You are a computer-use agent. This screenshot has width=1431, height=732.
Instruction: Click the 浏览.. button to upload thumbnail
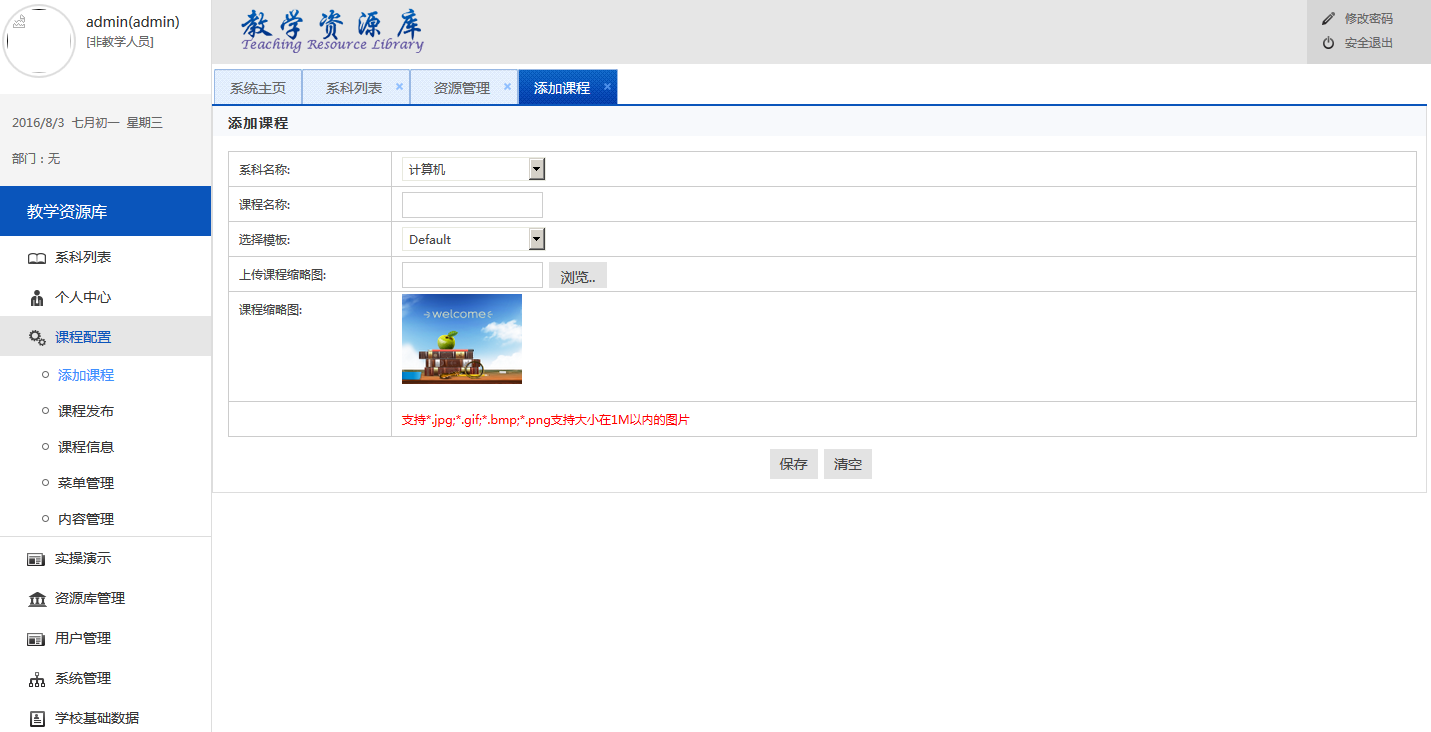(x=577, y=276)
